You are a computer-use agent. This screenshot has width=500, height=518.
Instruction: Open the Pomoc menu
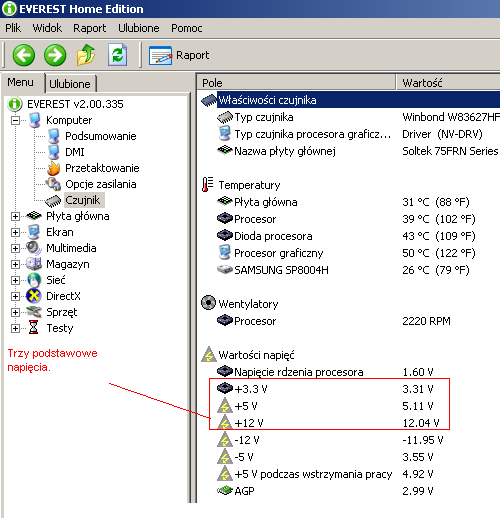click(x=187, y=28)
